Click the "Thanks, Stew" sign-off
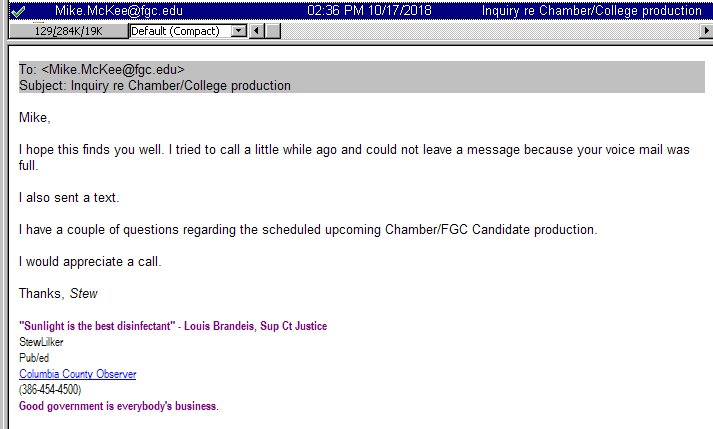Viewport: 713px width, 429px height. pyautogui.click(x=58, y=294)
